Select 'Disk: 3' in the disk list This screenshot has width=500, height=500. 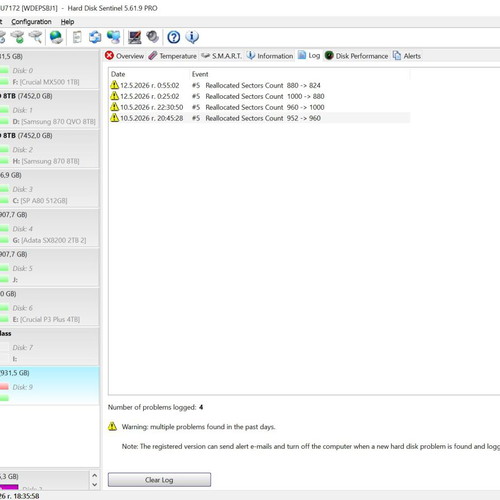click(x=23, y=189)
